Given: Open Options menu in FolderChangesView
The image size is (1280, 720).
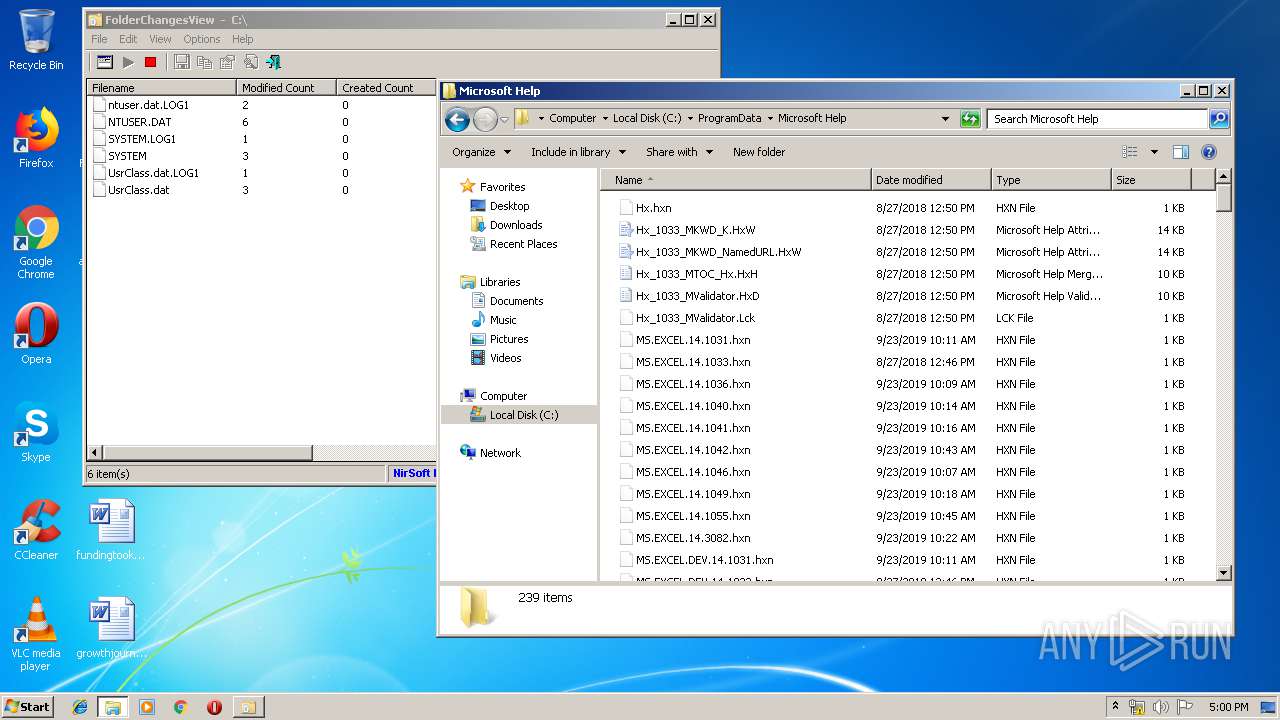Looking at the screenshot, I should pos(201,39).
